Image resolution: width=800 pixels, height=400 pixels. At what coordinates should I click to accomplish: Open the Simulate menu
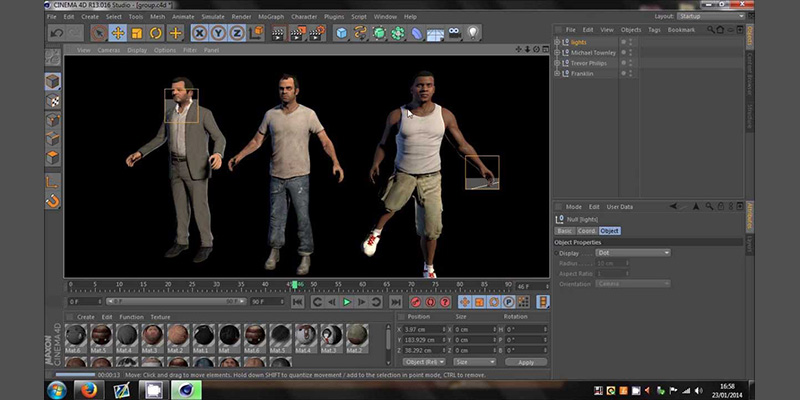[x=213, y=17]
